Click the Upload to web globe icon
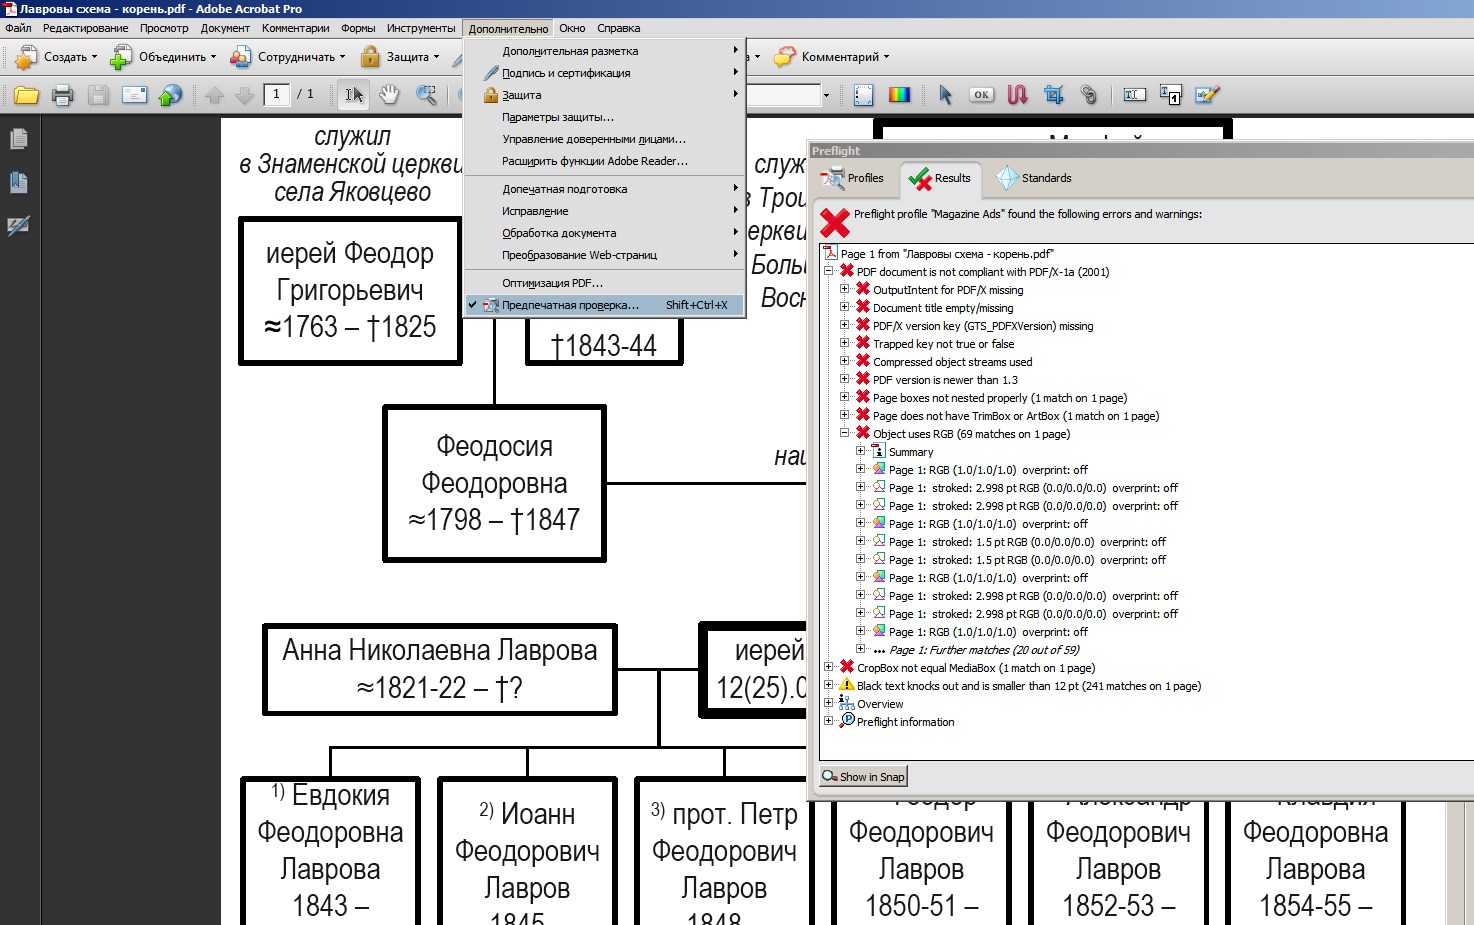 point(171,95)
